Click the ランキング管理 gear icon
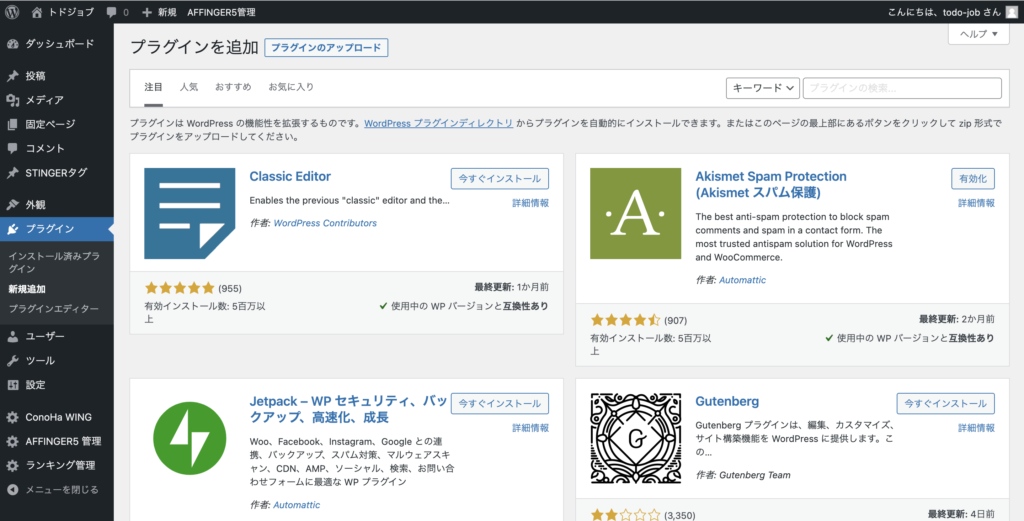Image resolution: width=1024 pixels, height=521 pixels. tap(12, 466)
